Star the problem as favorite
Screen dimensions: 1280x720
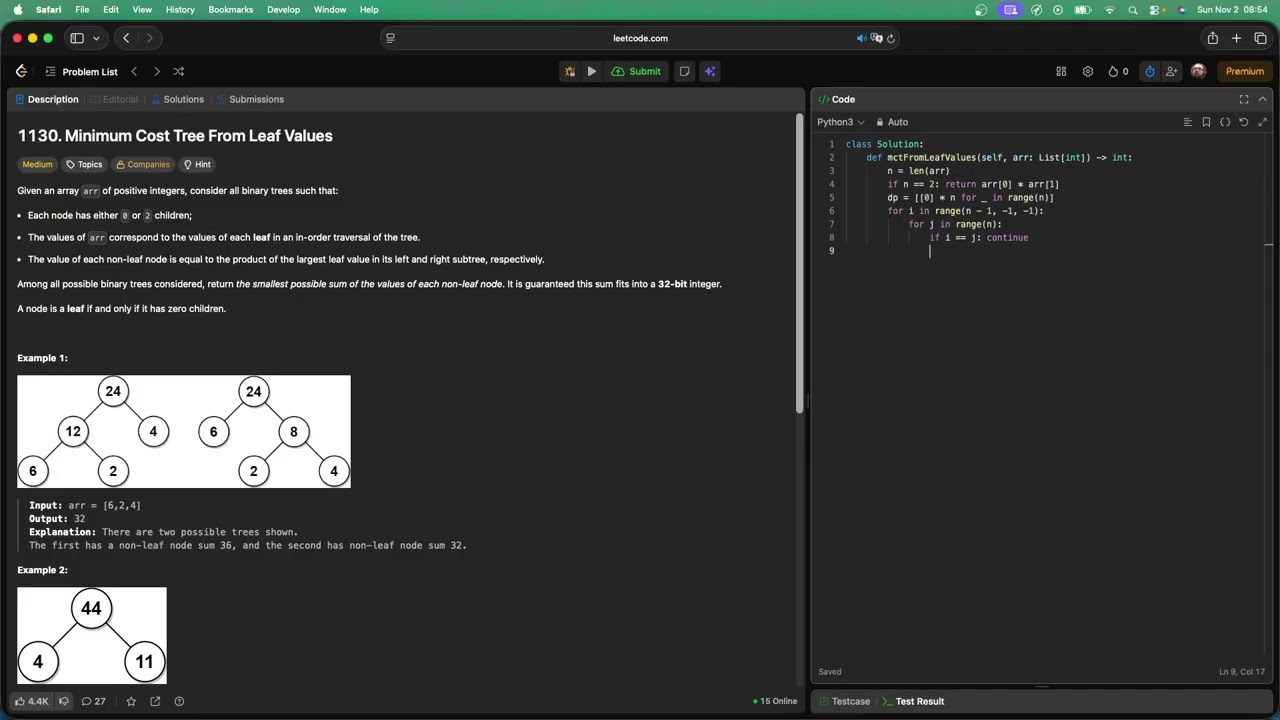coord(131,701)
